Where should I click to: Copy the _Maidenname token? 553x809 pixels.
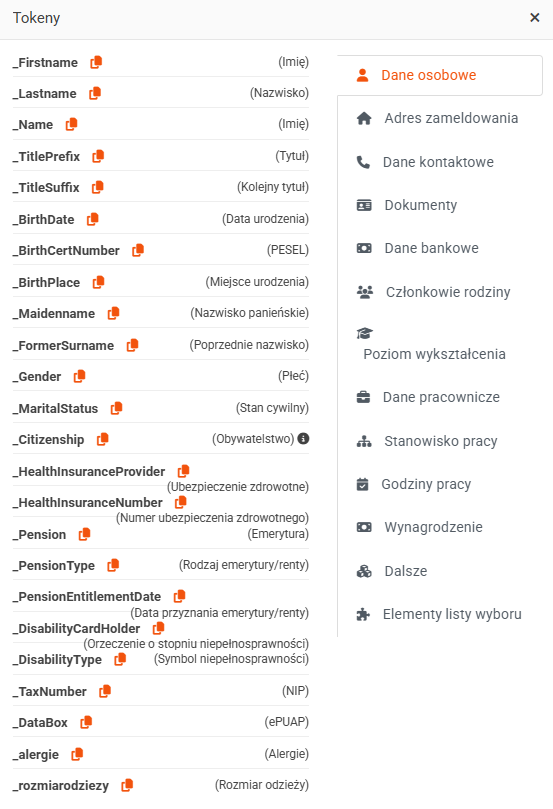113,313
